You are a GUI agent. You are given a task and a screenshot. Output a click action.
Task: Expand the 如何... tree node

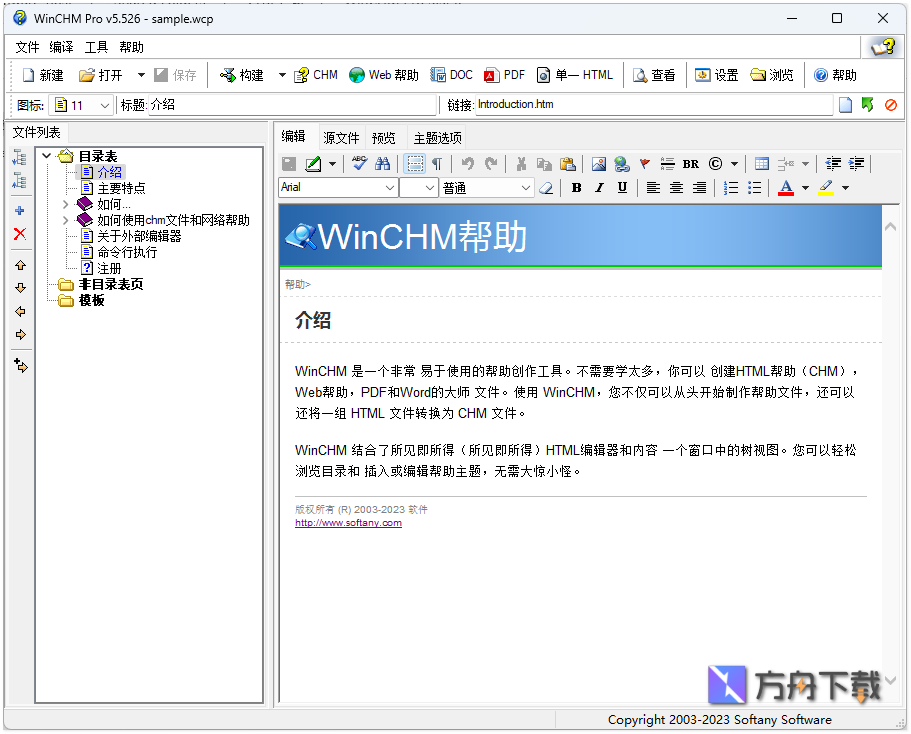pyautogui.click(x=65, y=203)
